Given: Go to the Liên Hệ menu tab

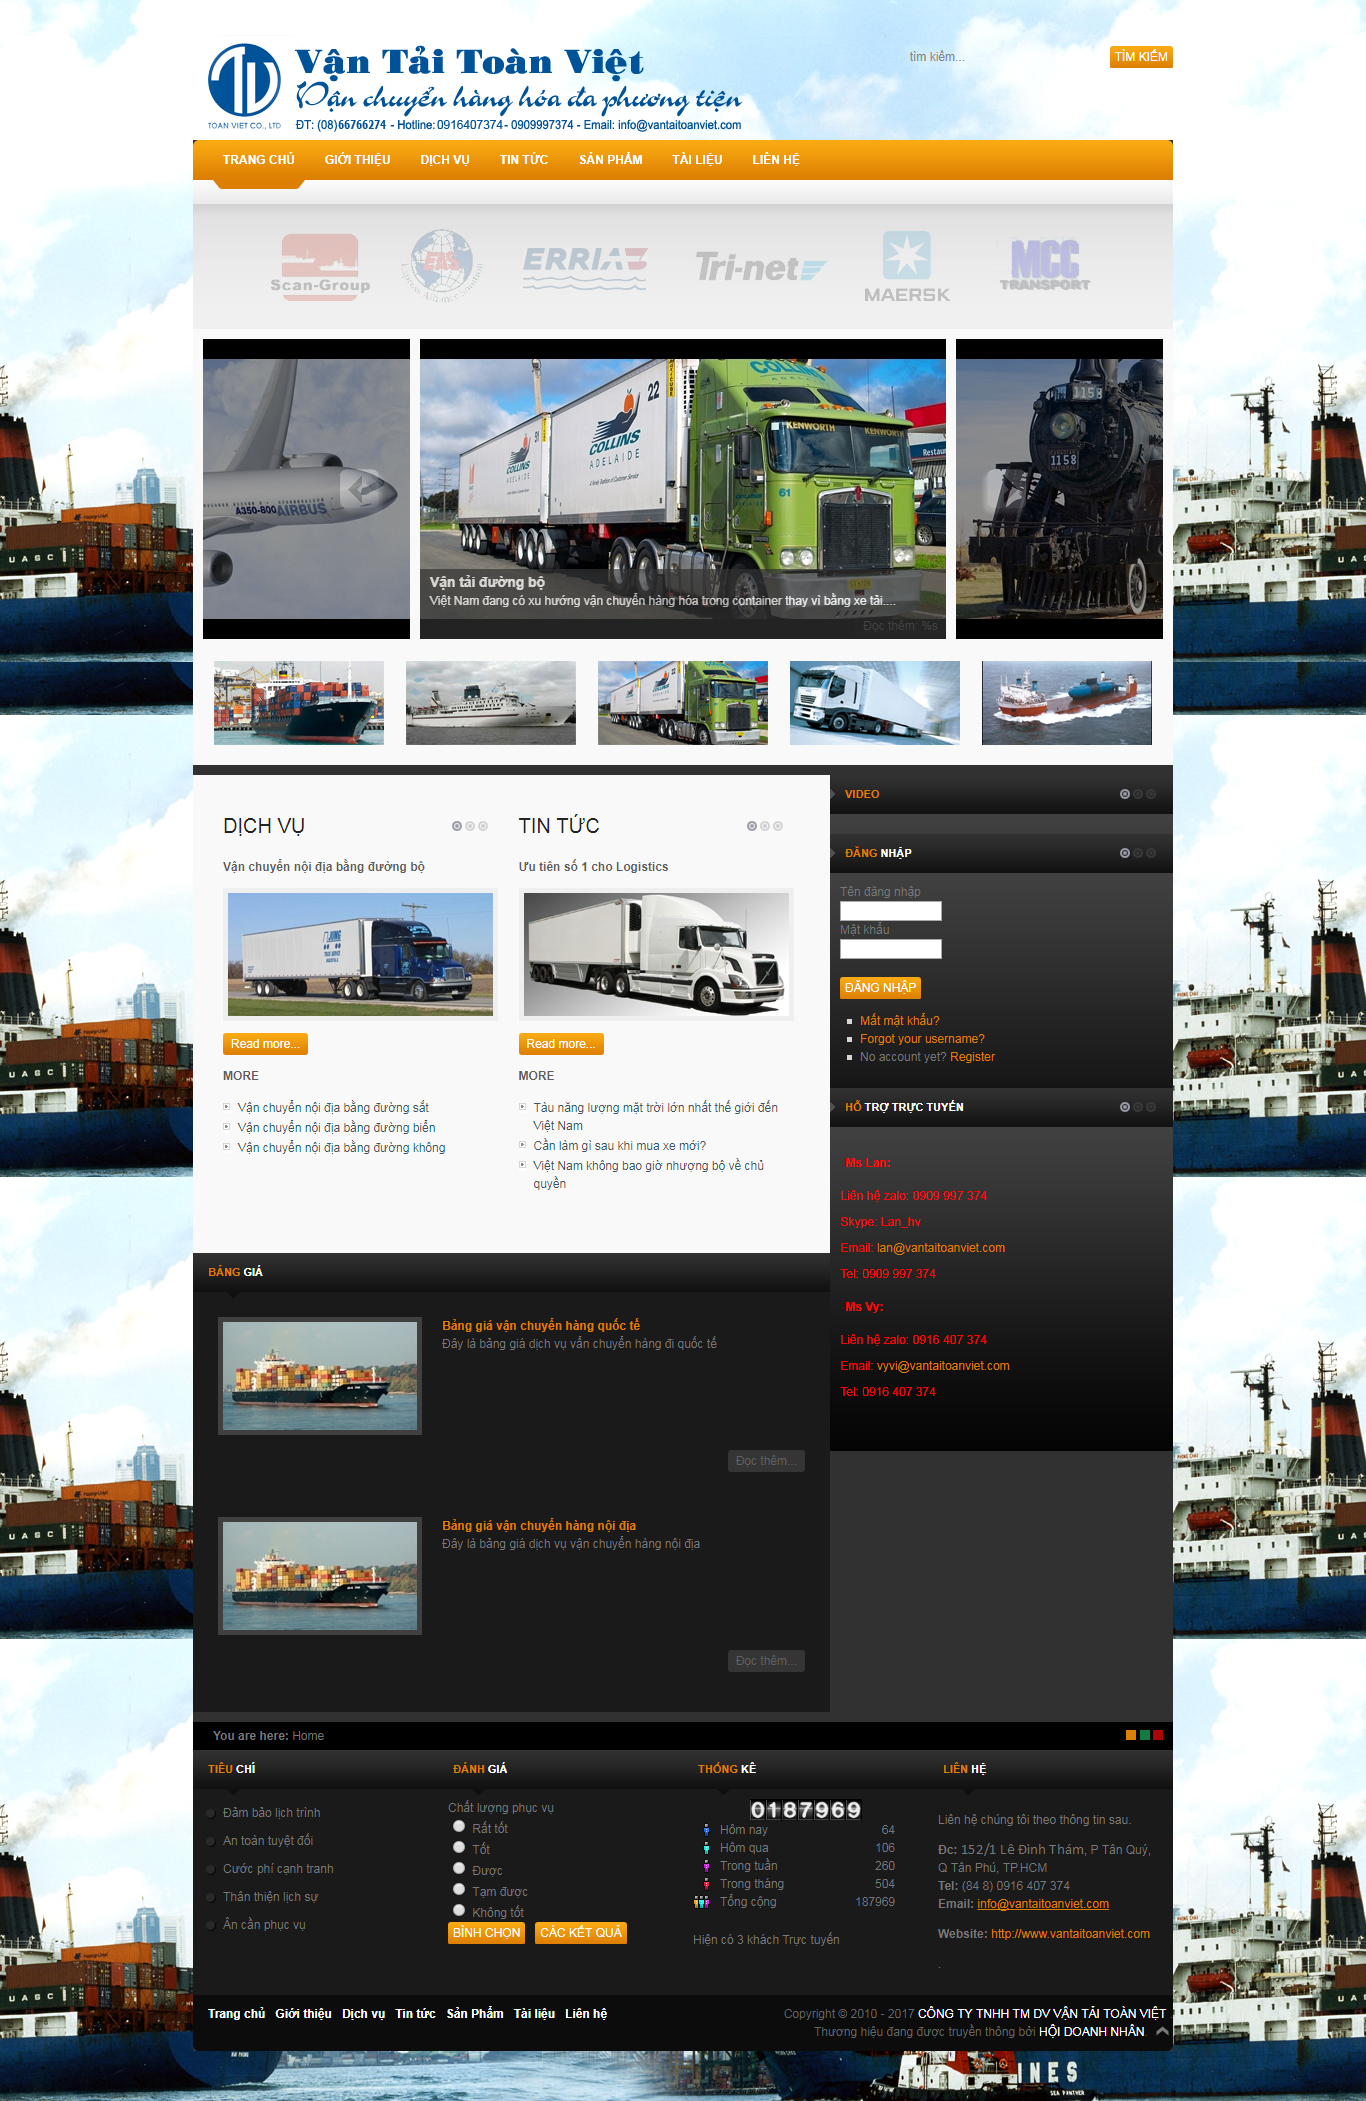Looking at the screenshot, I should point(775,160).
